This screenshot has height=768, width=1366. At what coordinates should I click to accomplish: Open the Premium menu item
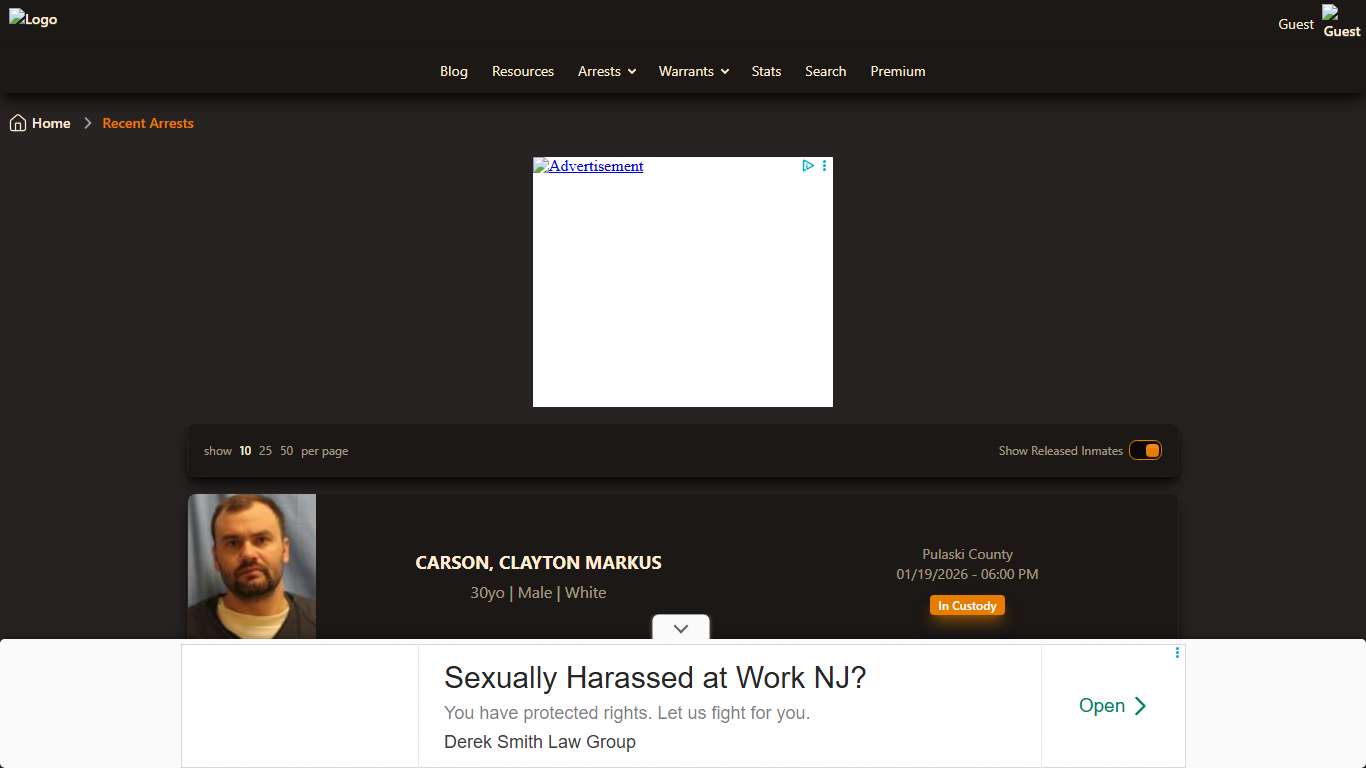click(897, 71)
